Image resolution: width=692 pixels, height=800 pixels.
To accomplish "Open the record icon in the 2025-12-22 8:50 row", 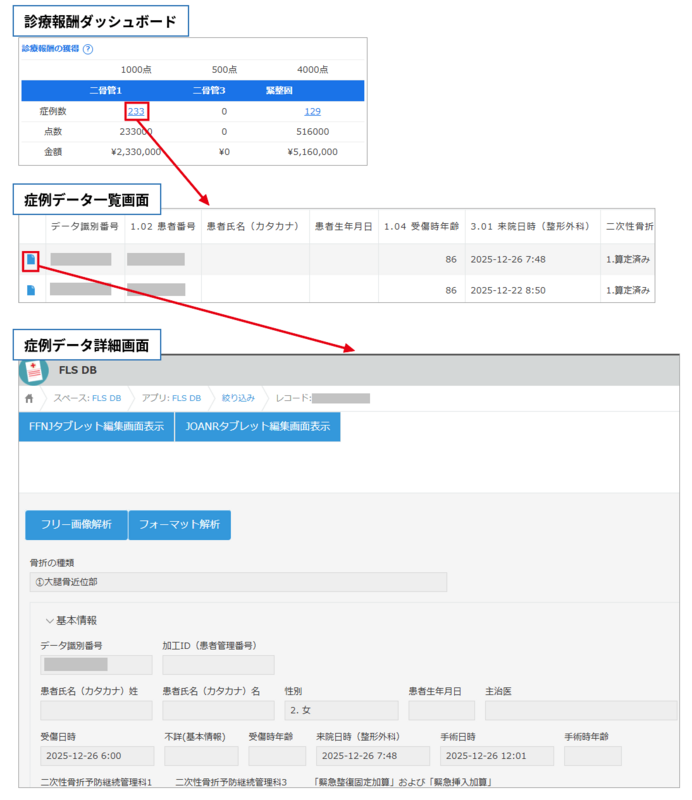I will (x=31, y=290).
